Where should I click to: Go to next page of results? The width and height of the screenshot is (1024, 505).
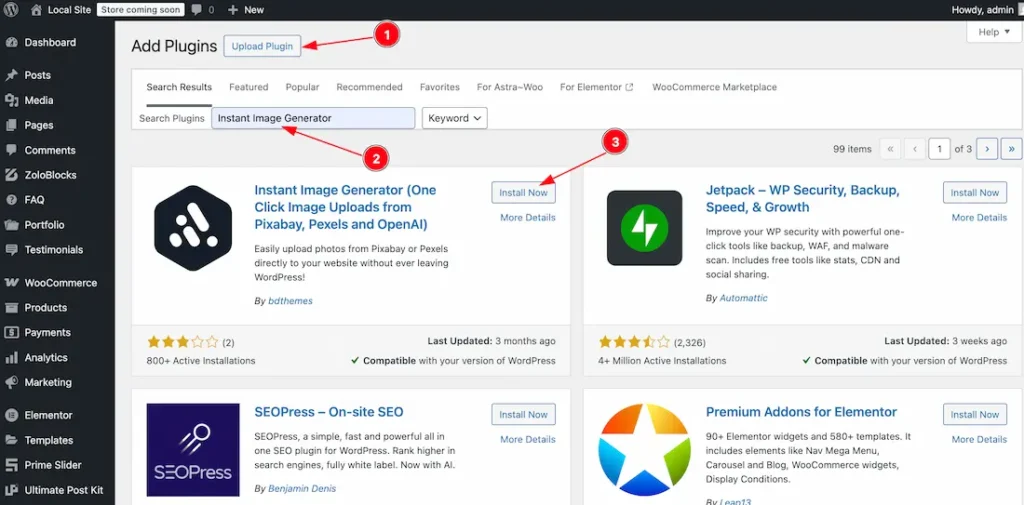coord(987,149)
